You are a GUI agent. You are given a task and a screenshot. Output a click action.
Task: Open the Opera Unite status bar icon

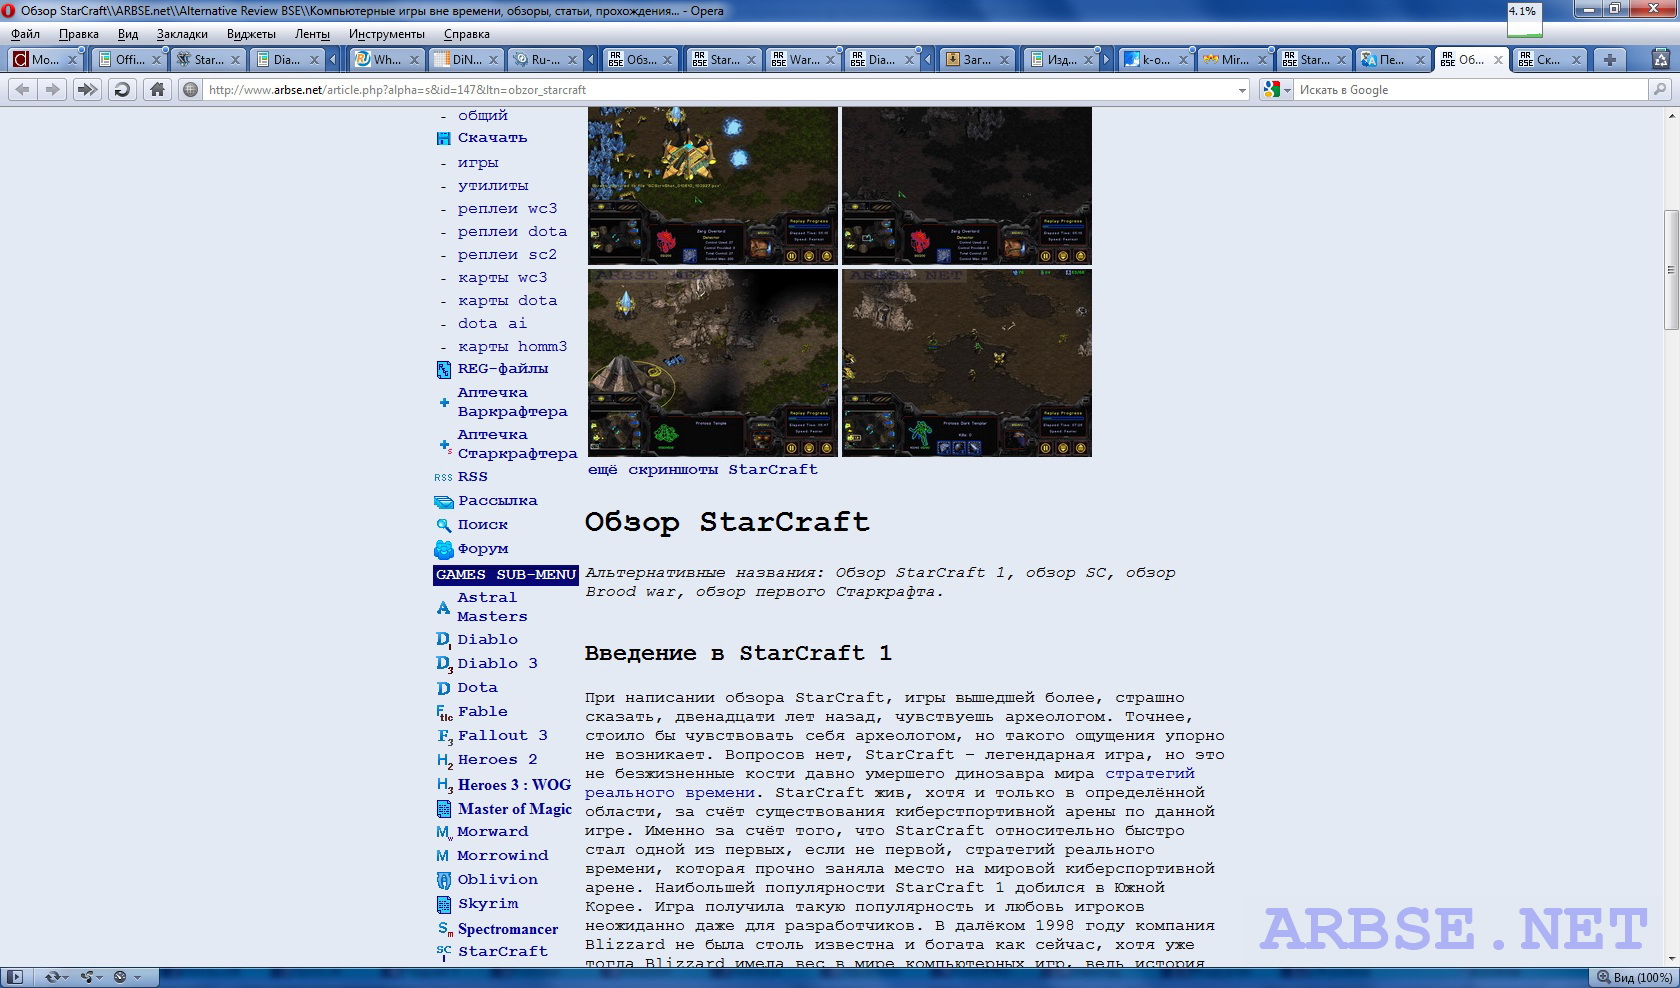[87, 977]
